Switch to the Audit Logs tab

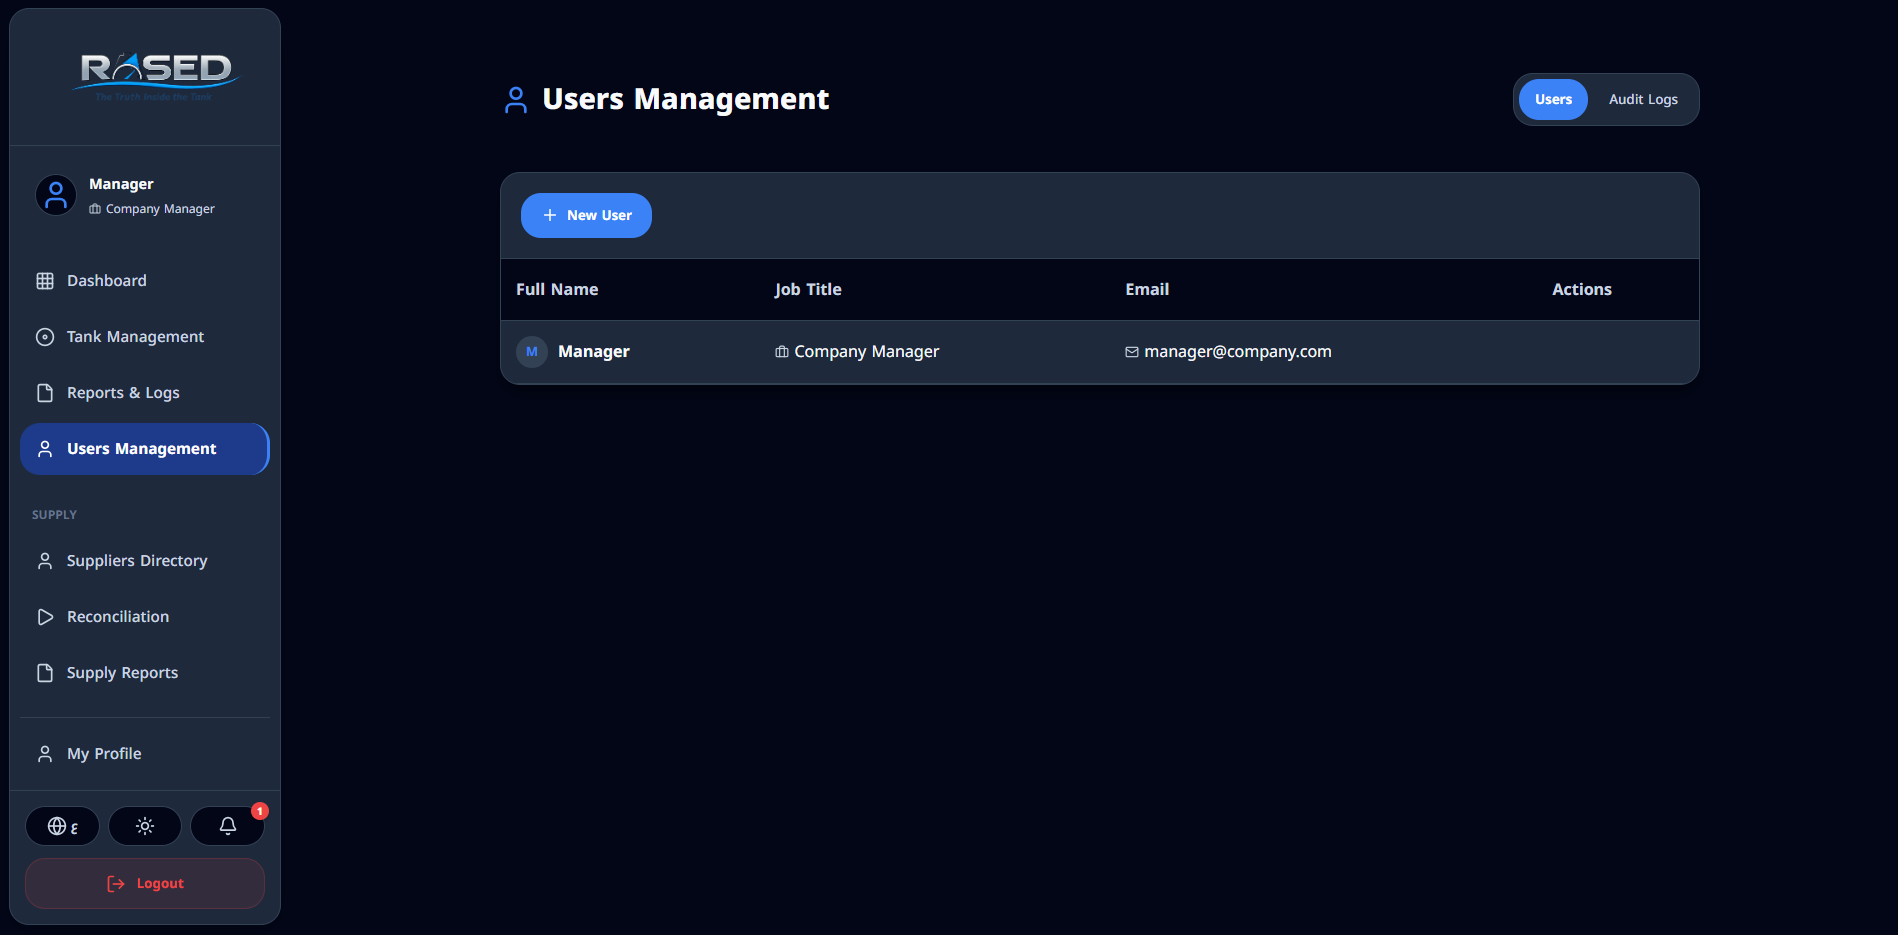[1642, 100]
